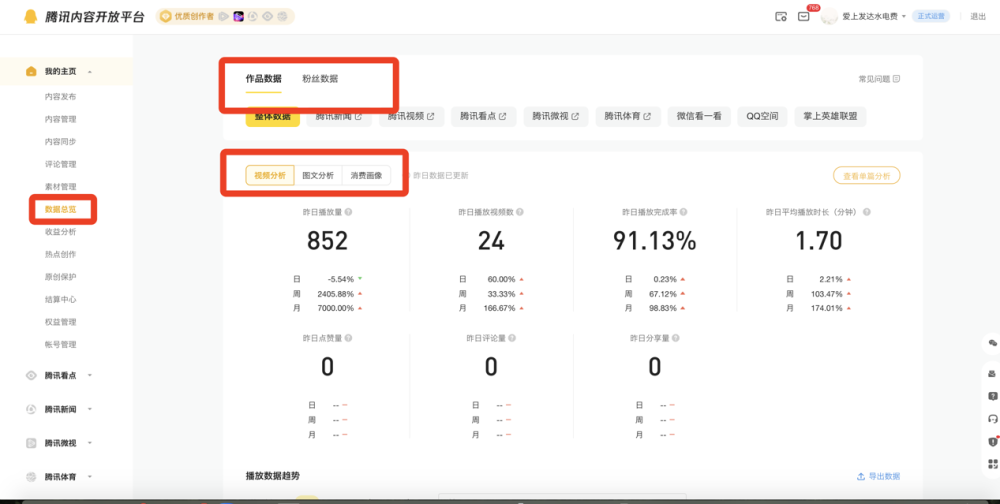Expand the 腾讯体育 sidebar section
This screenshot has height=504, width=1000.
tap(89, 477)
